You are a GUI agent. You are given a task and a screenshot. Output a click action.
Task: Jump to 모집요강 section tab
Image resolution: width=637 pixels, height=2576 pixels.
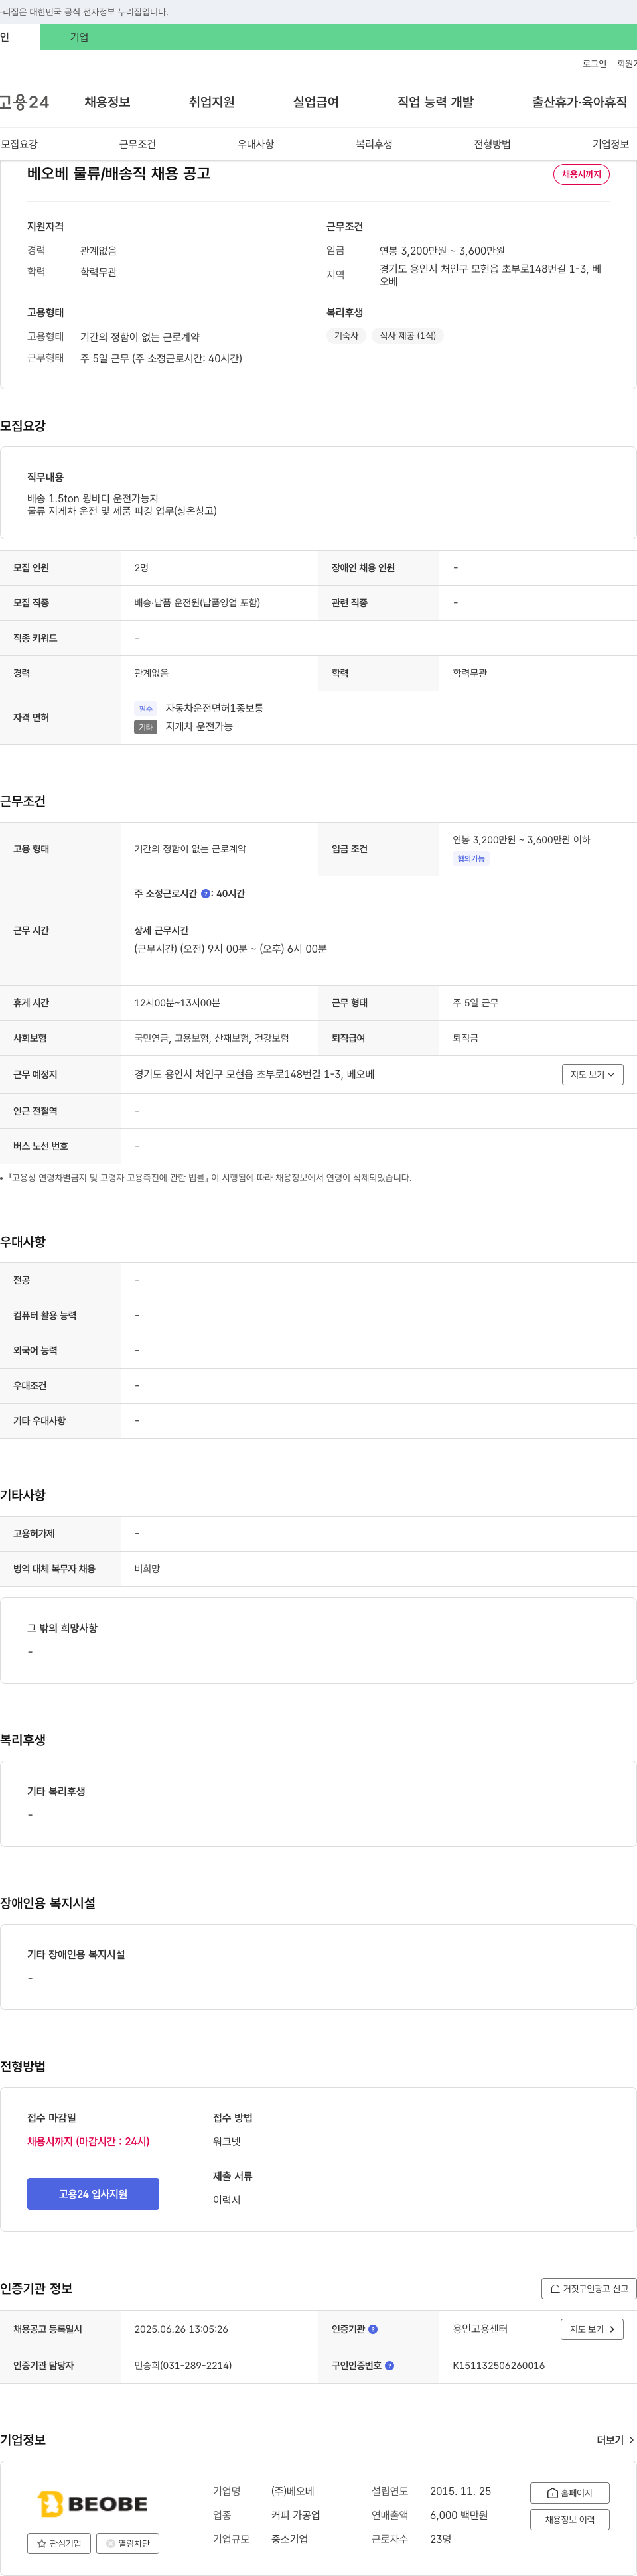point(19,144)
